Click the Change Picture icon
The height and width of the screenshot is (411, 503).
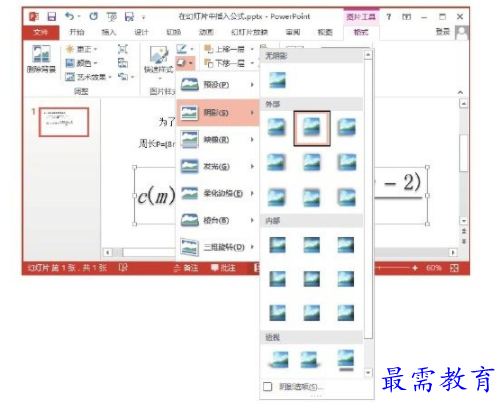(122, 63)
